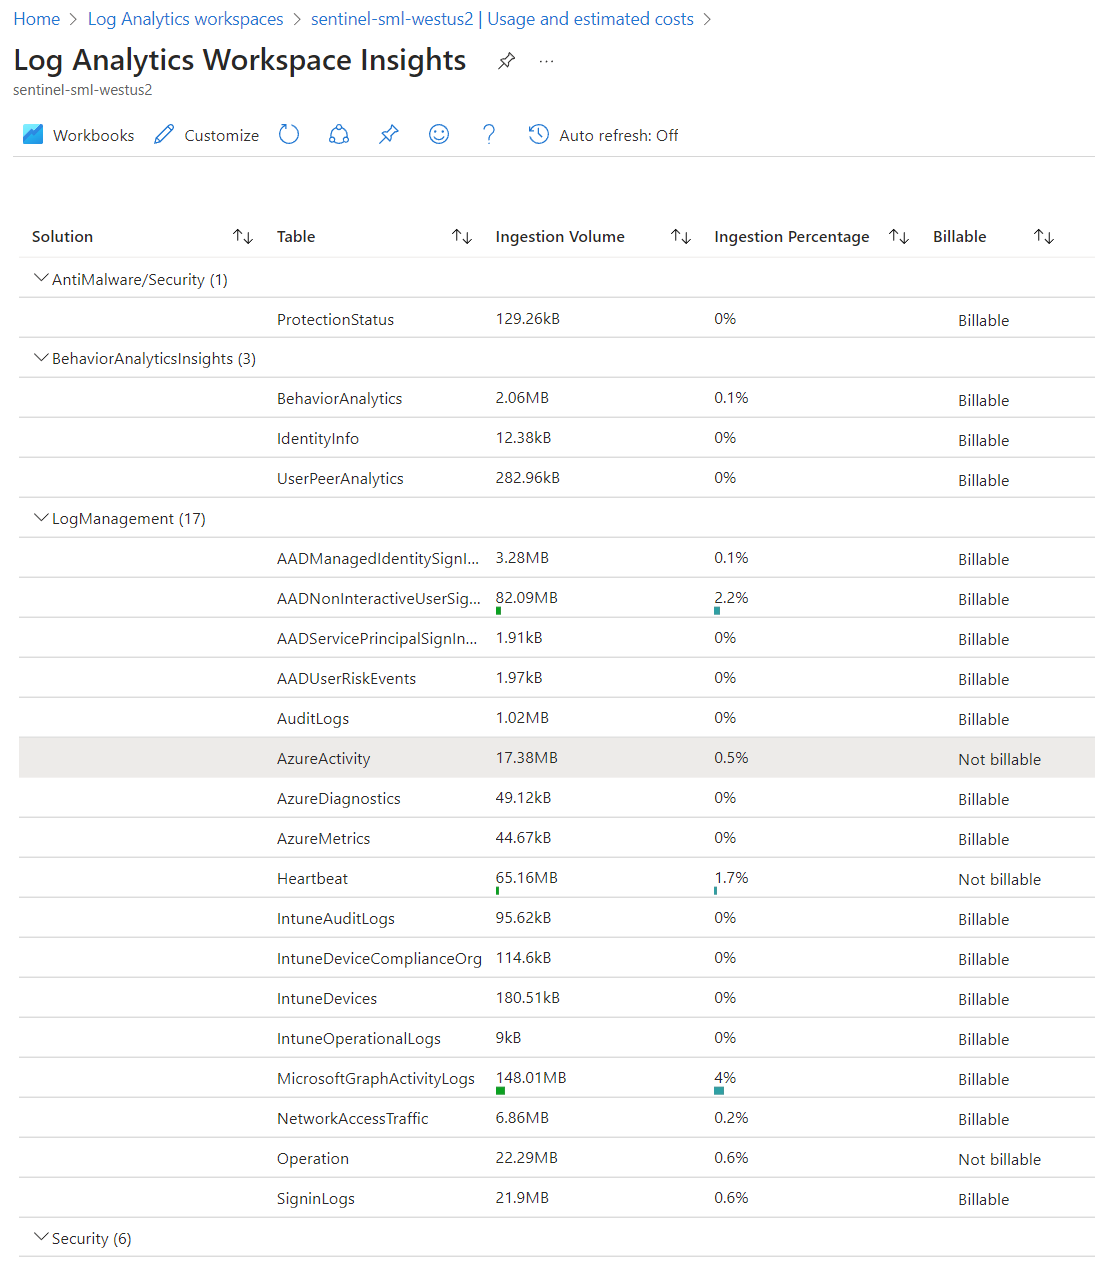Click the 65.16MB Heartbeat volume

(527, 878)
